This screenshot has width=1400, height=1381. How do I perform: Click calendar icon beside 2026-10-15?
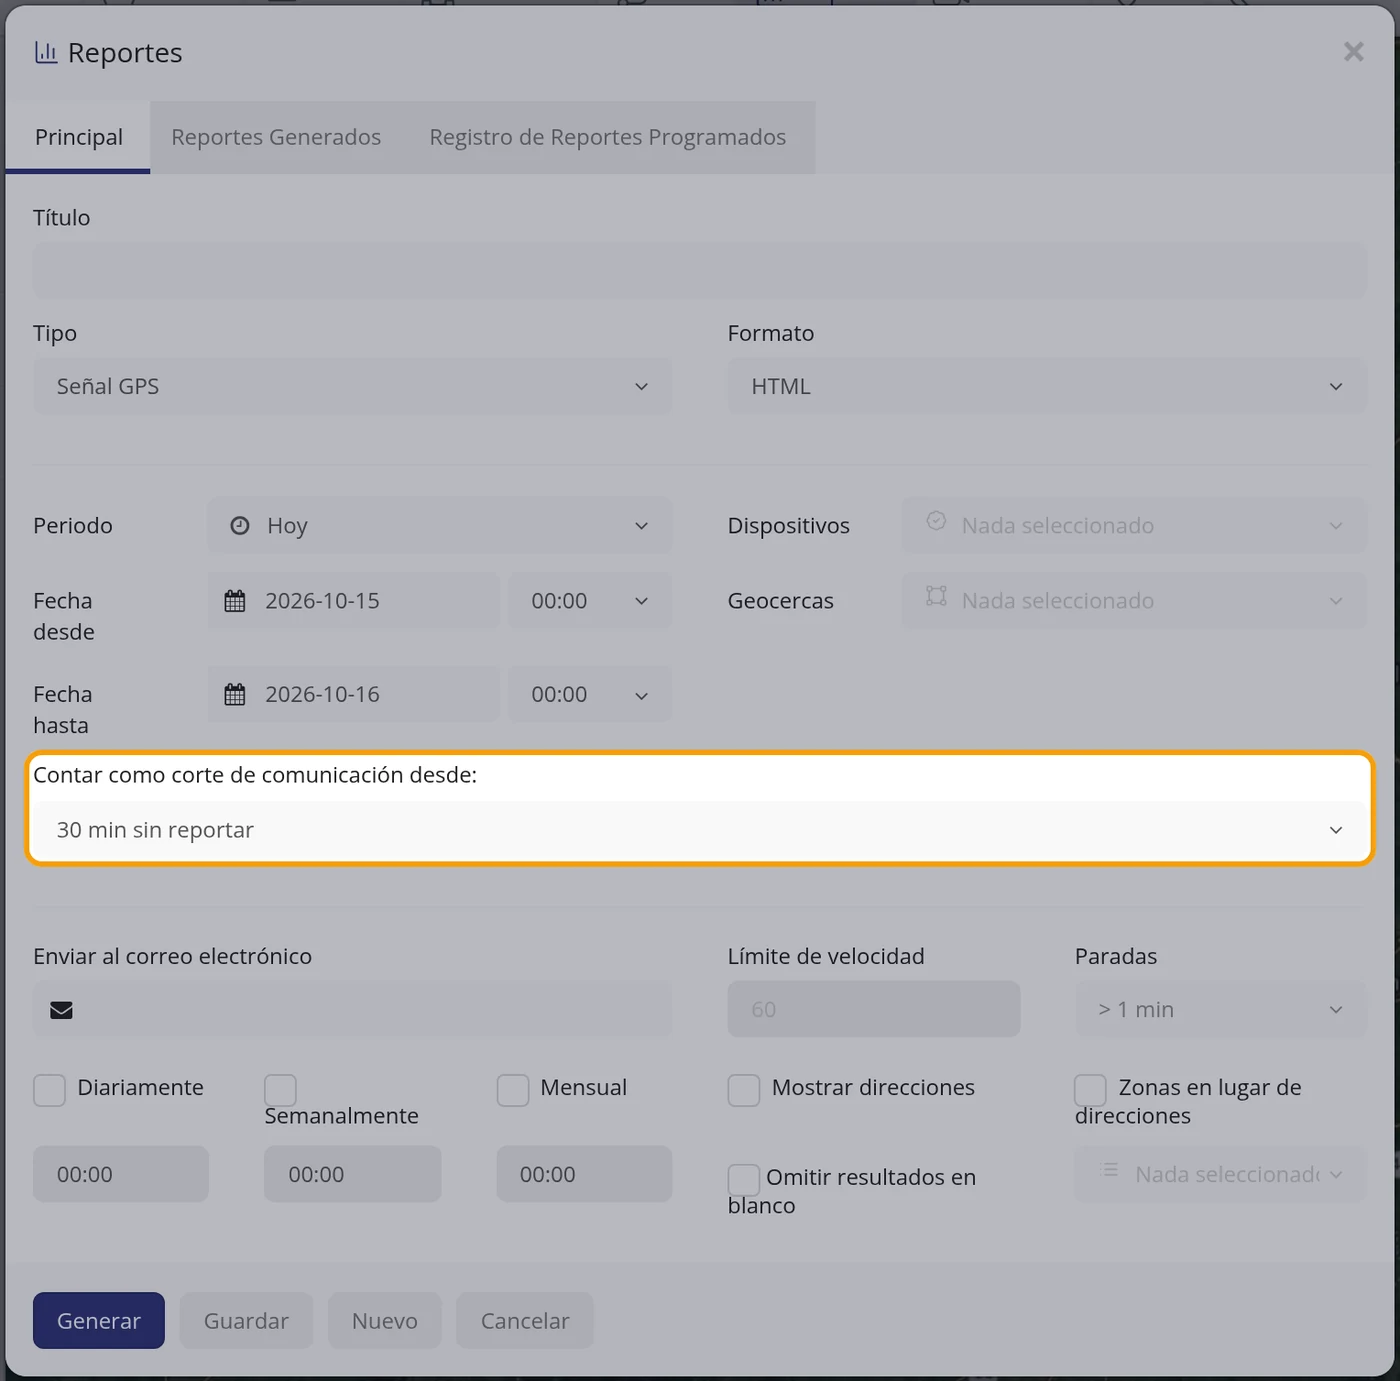click(235, 601)
